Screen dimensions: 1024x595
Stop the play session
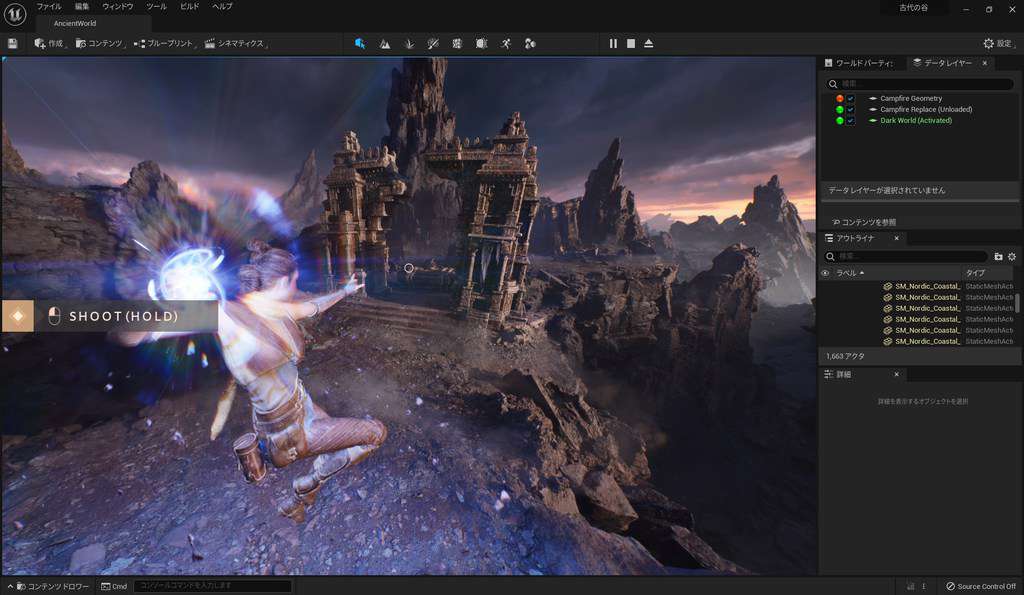(631, 44)
